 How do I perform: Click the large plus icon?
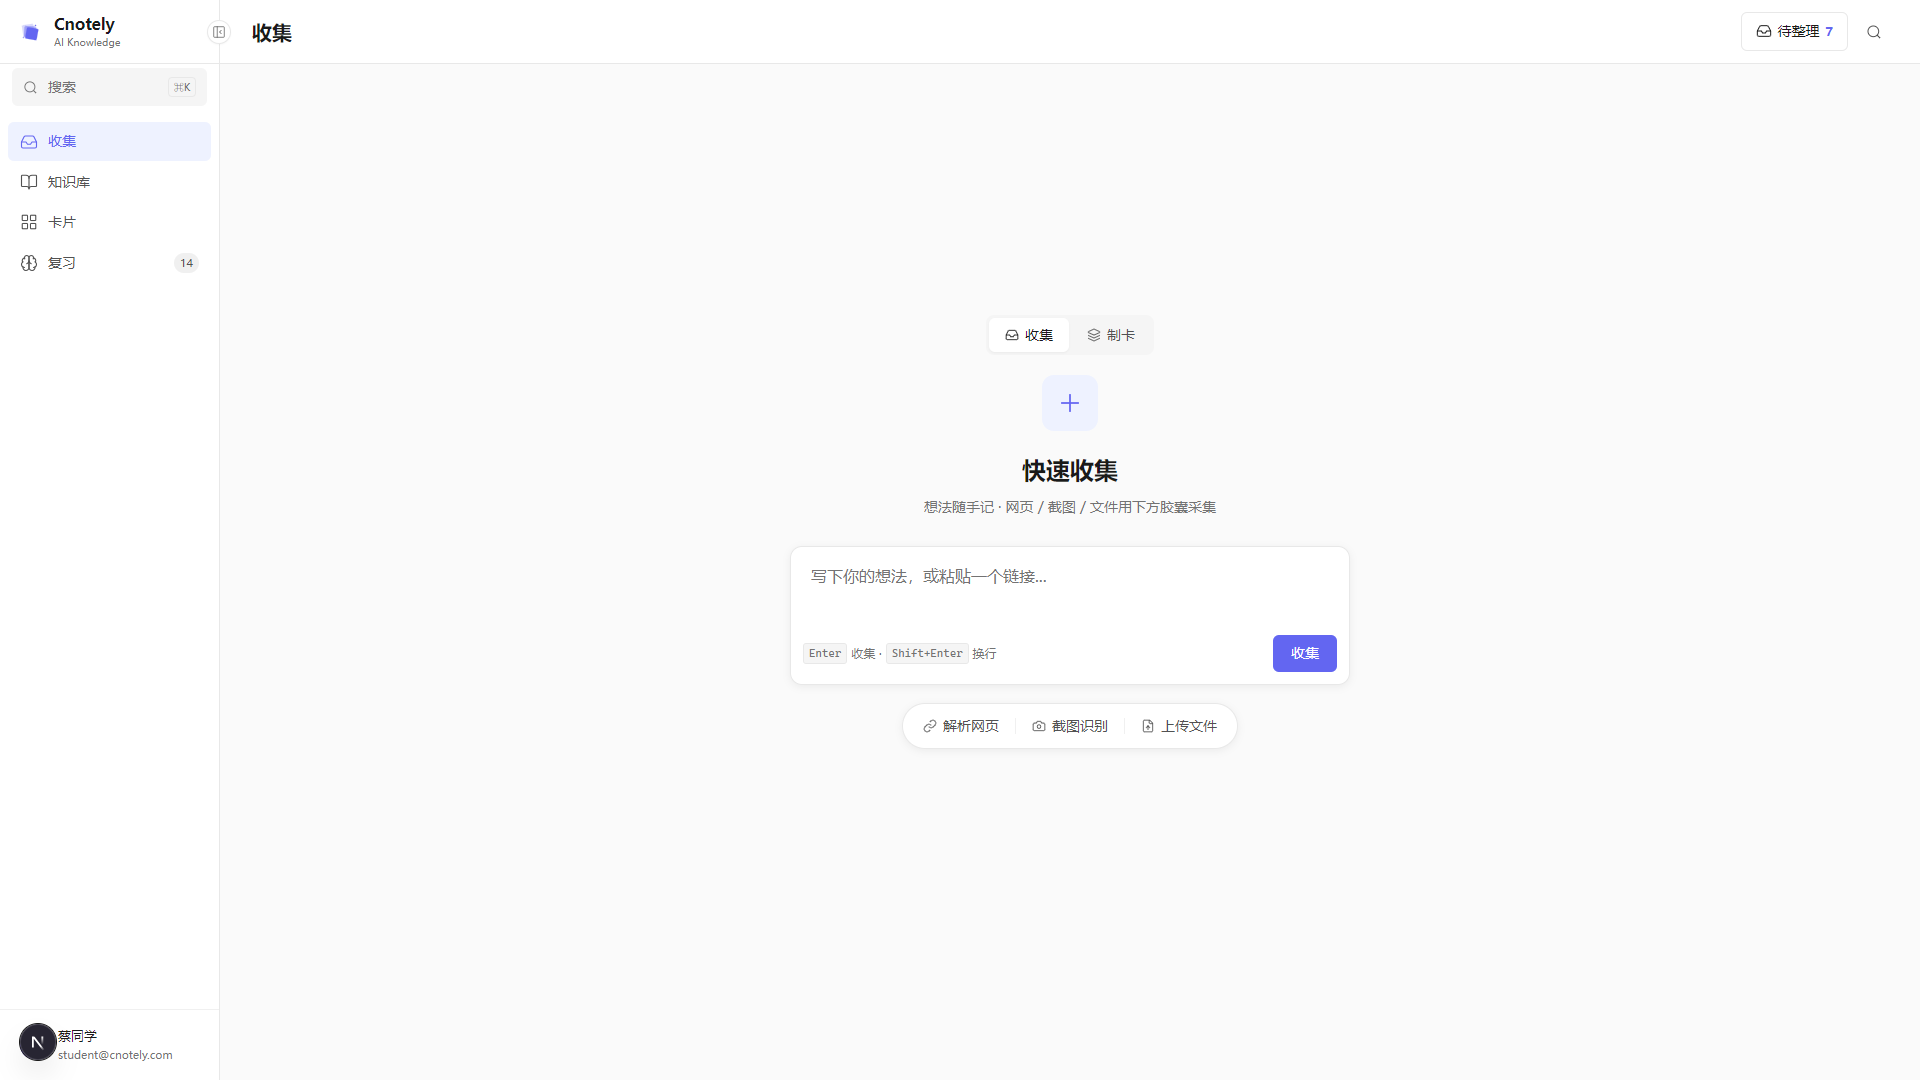click(x=1070, y=403)
